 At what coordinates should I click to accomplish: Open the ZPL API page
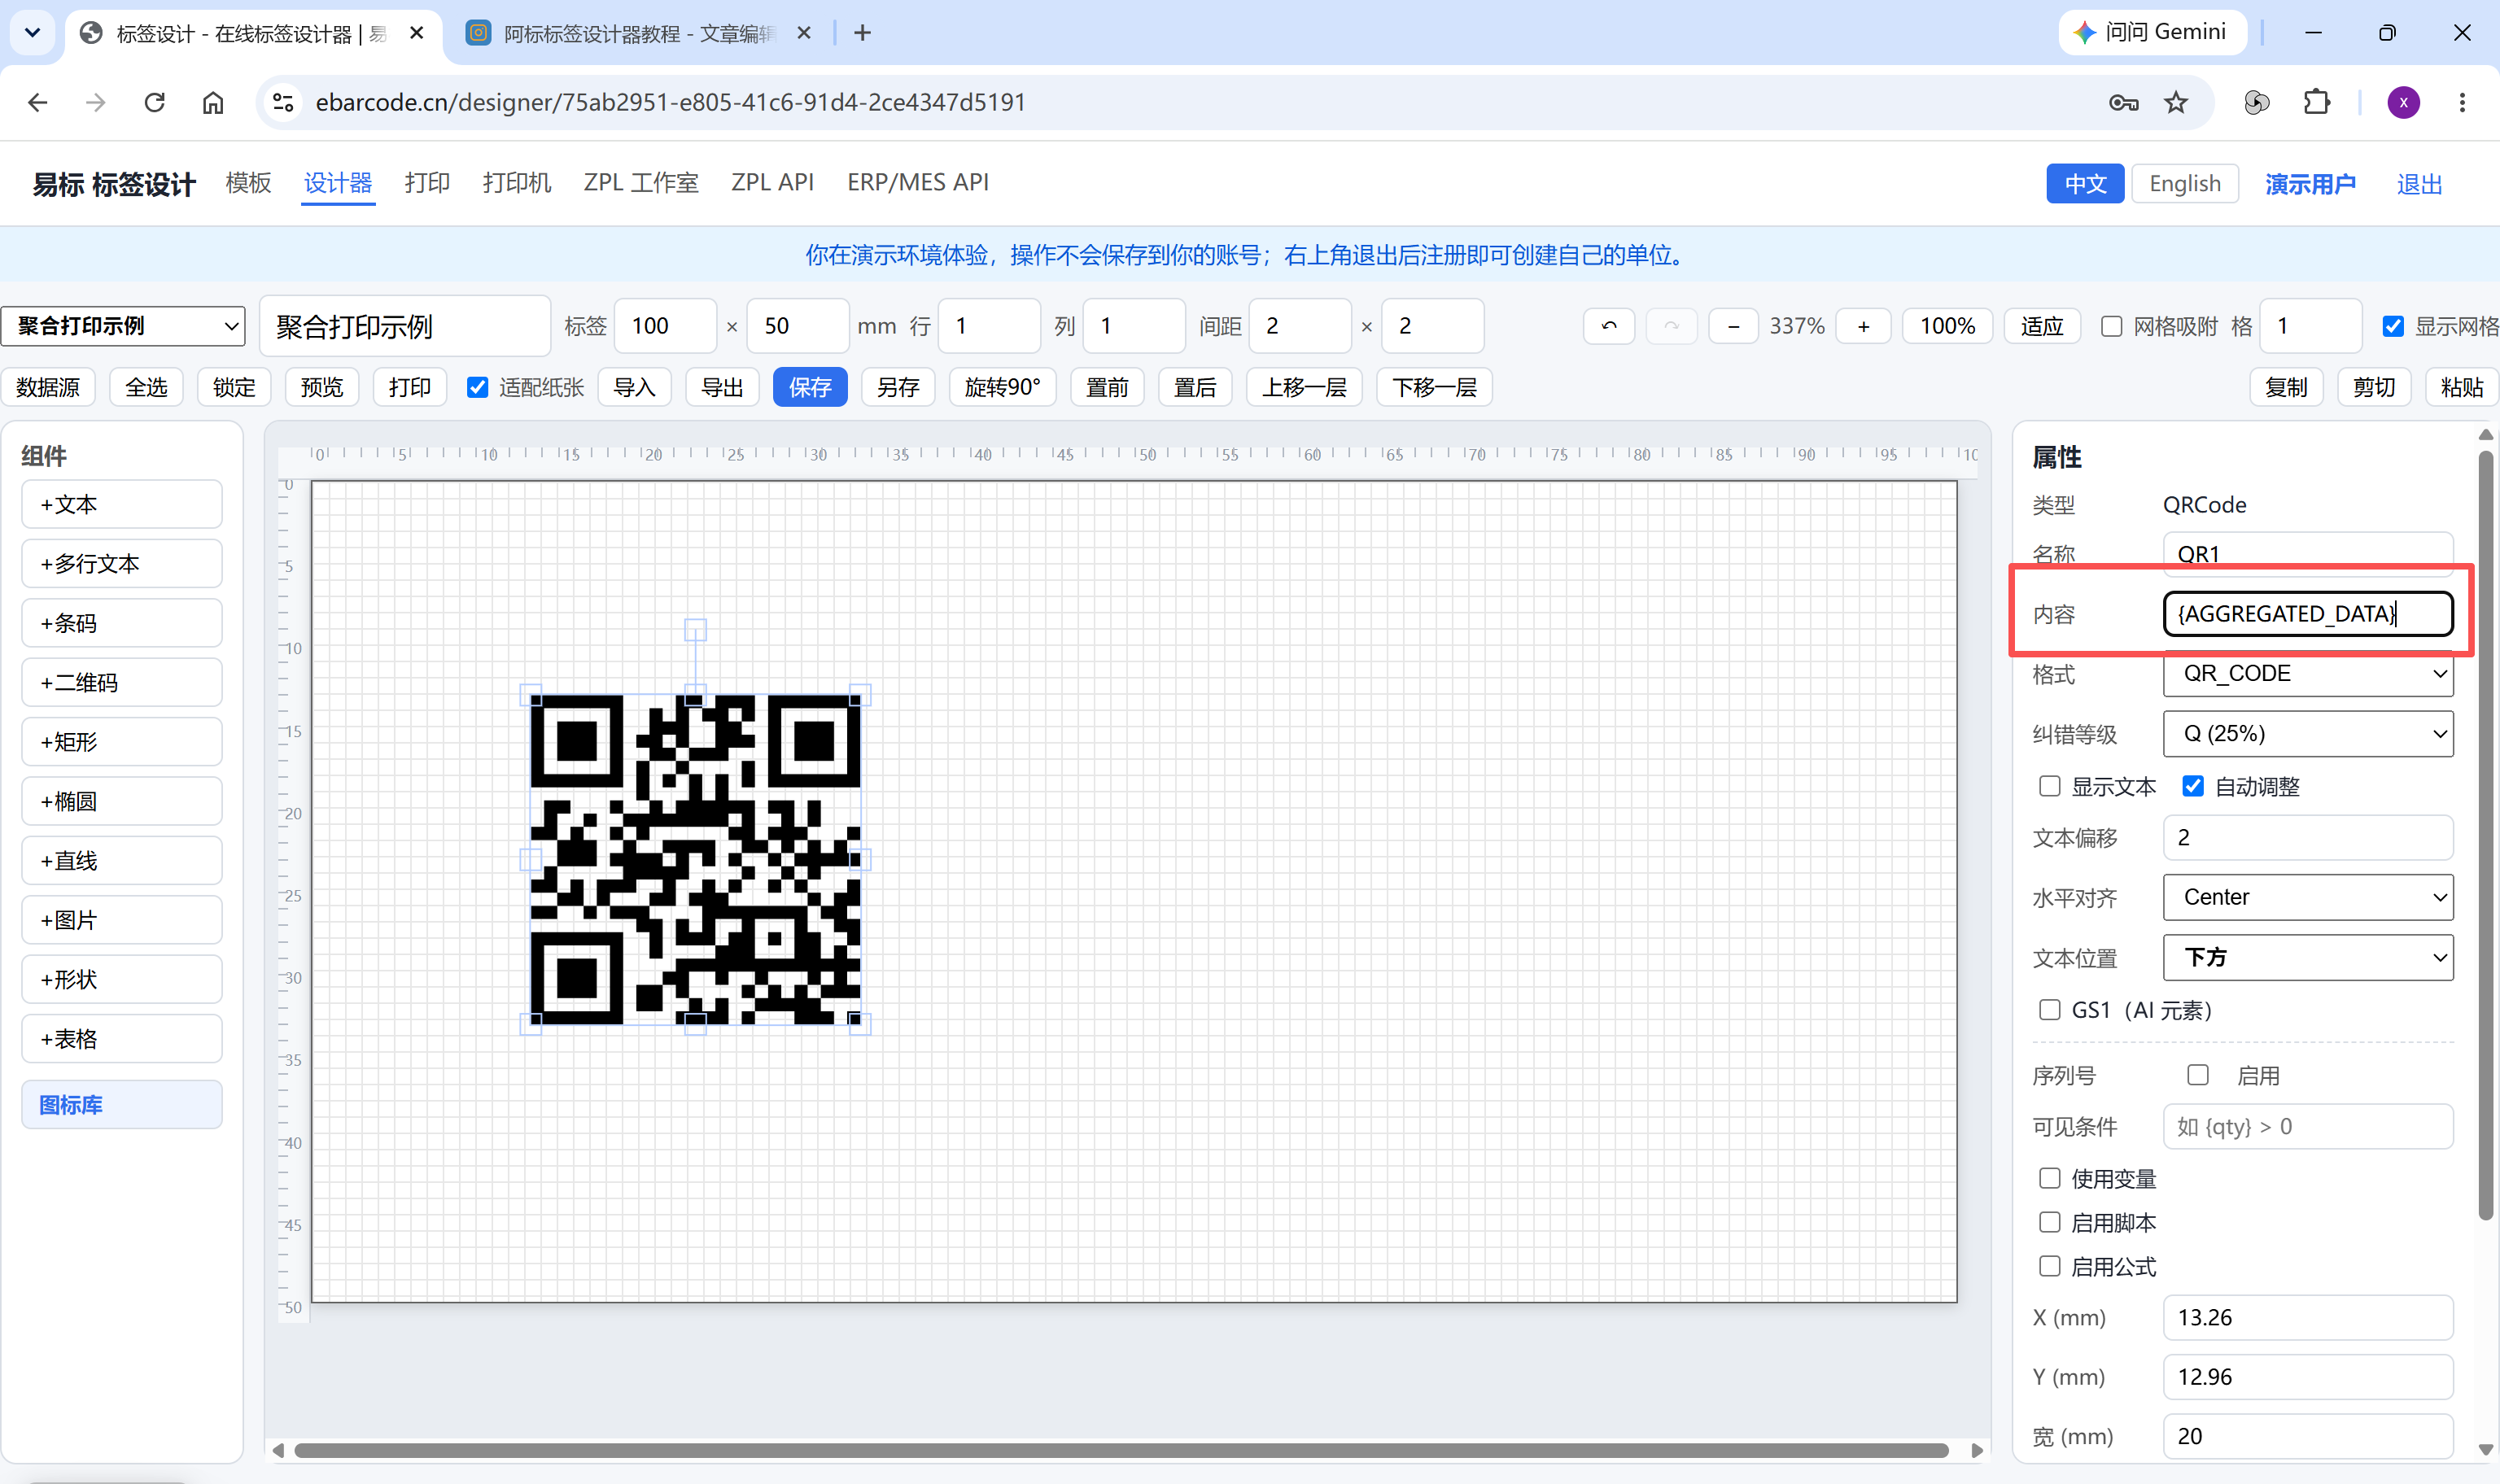[772, 183]
